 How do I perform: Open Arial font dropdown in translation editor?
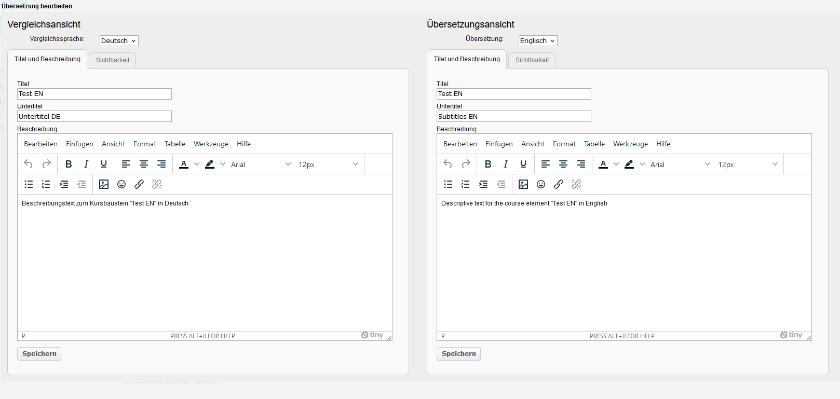[680, 164]
